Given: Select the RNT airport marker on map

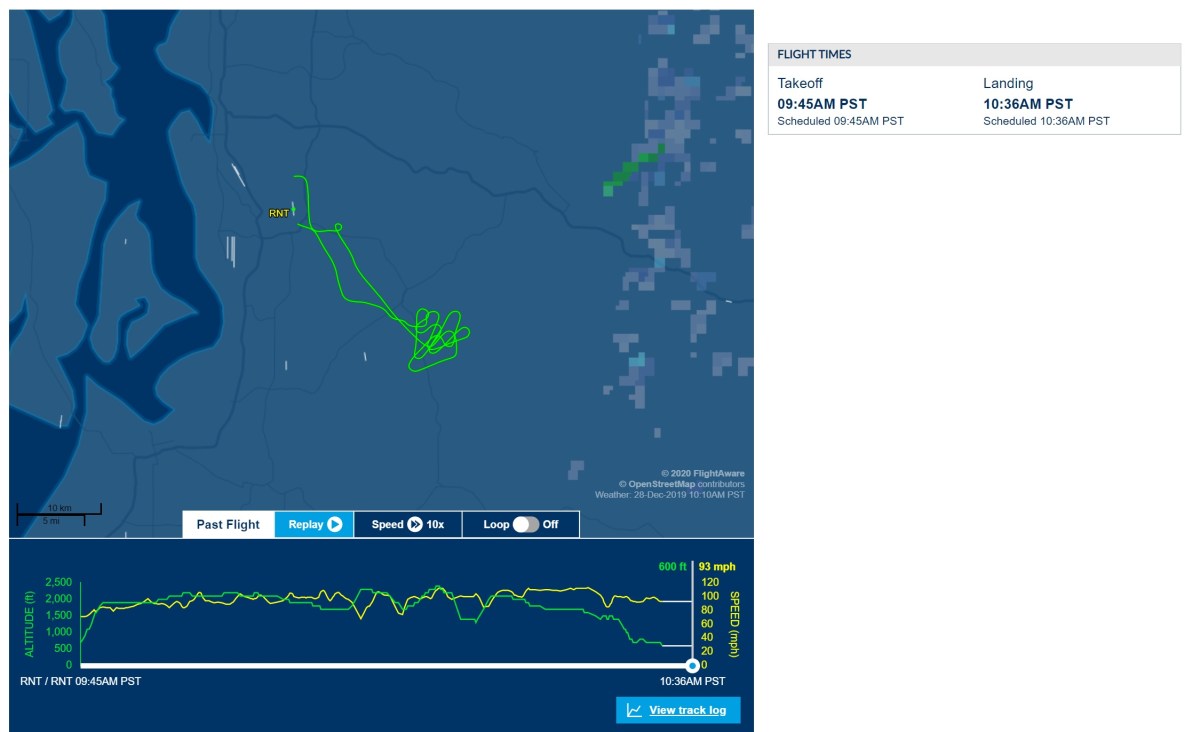Looking at the screenshot, I should coord(279,213).
